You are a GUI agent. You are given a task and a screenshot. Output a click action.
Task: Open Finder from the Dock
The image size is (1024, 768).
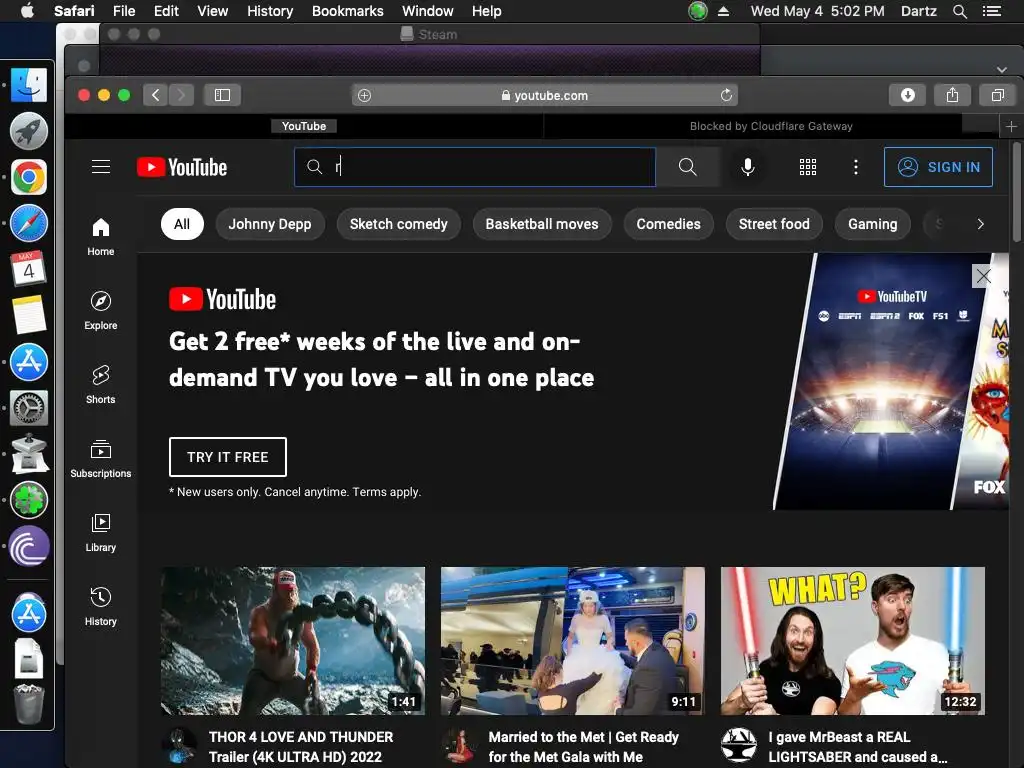pyautogui.click(x=29, y=85)
